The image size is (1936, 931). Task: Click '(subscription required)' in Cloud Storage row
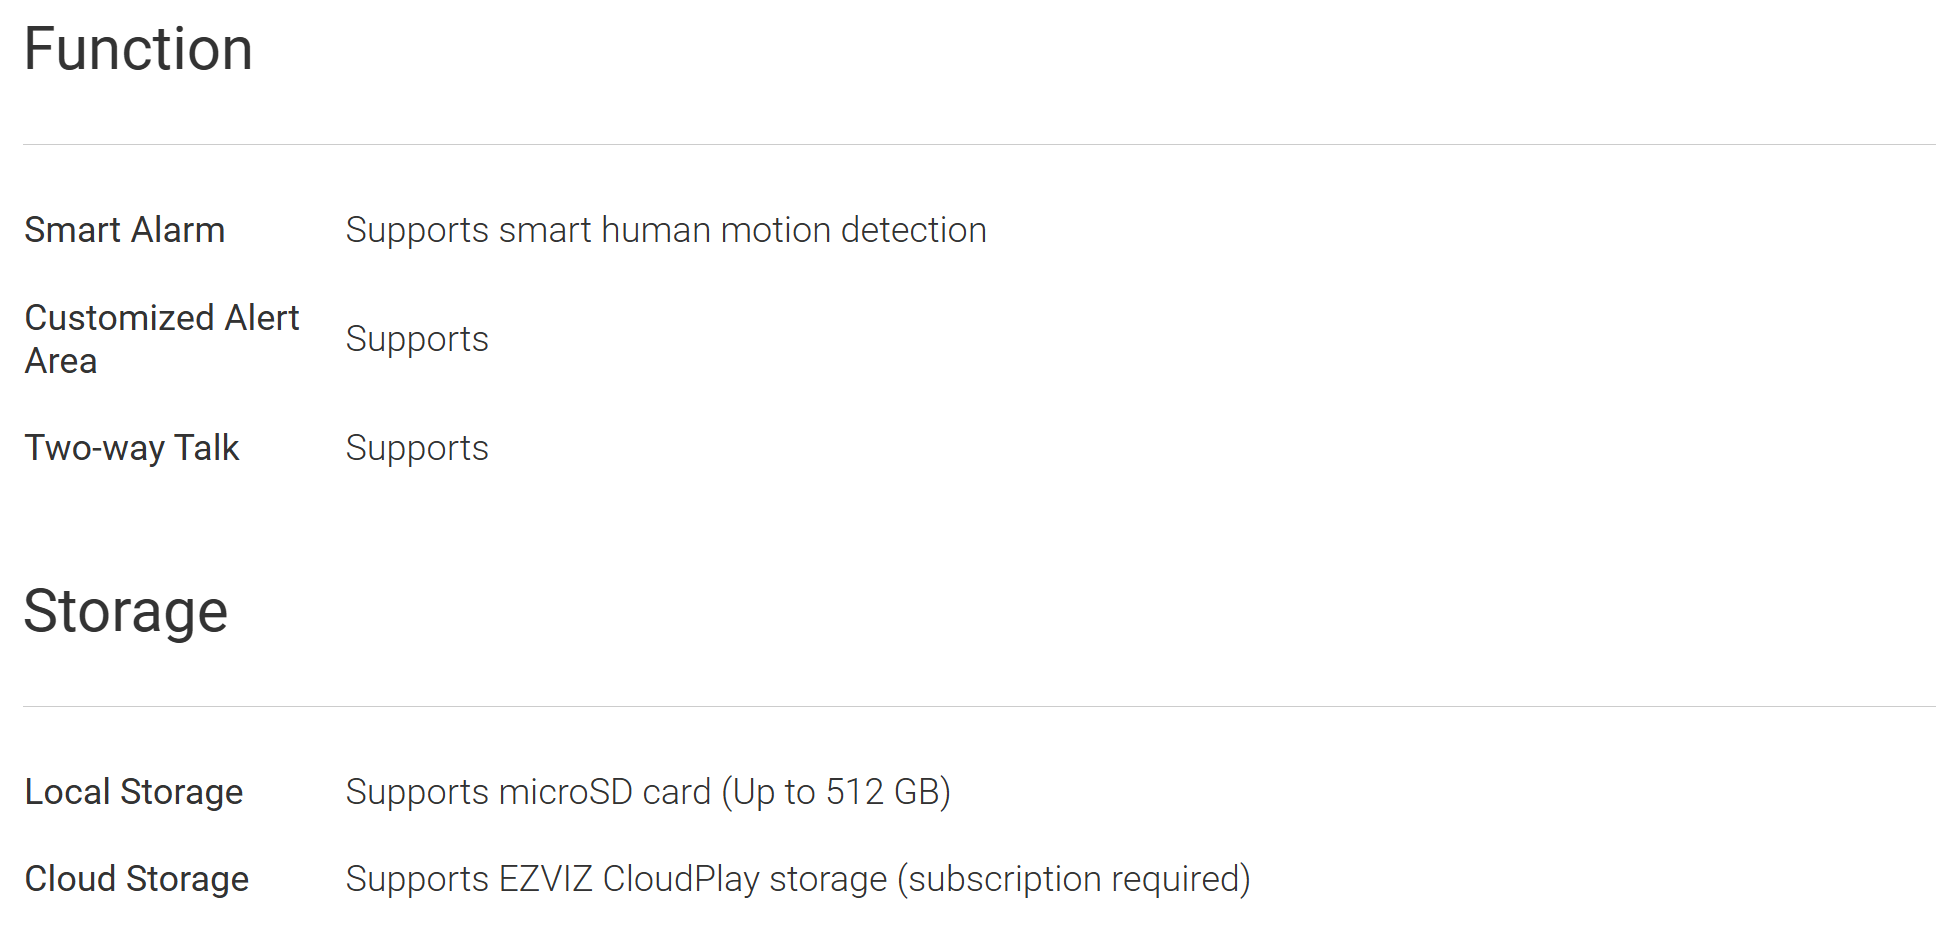(1074, 879)
